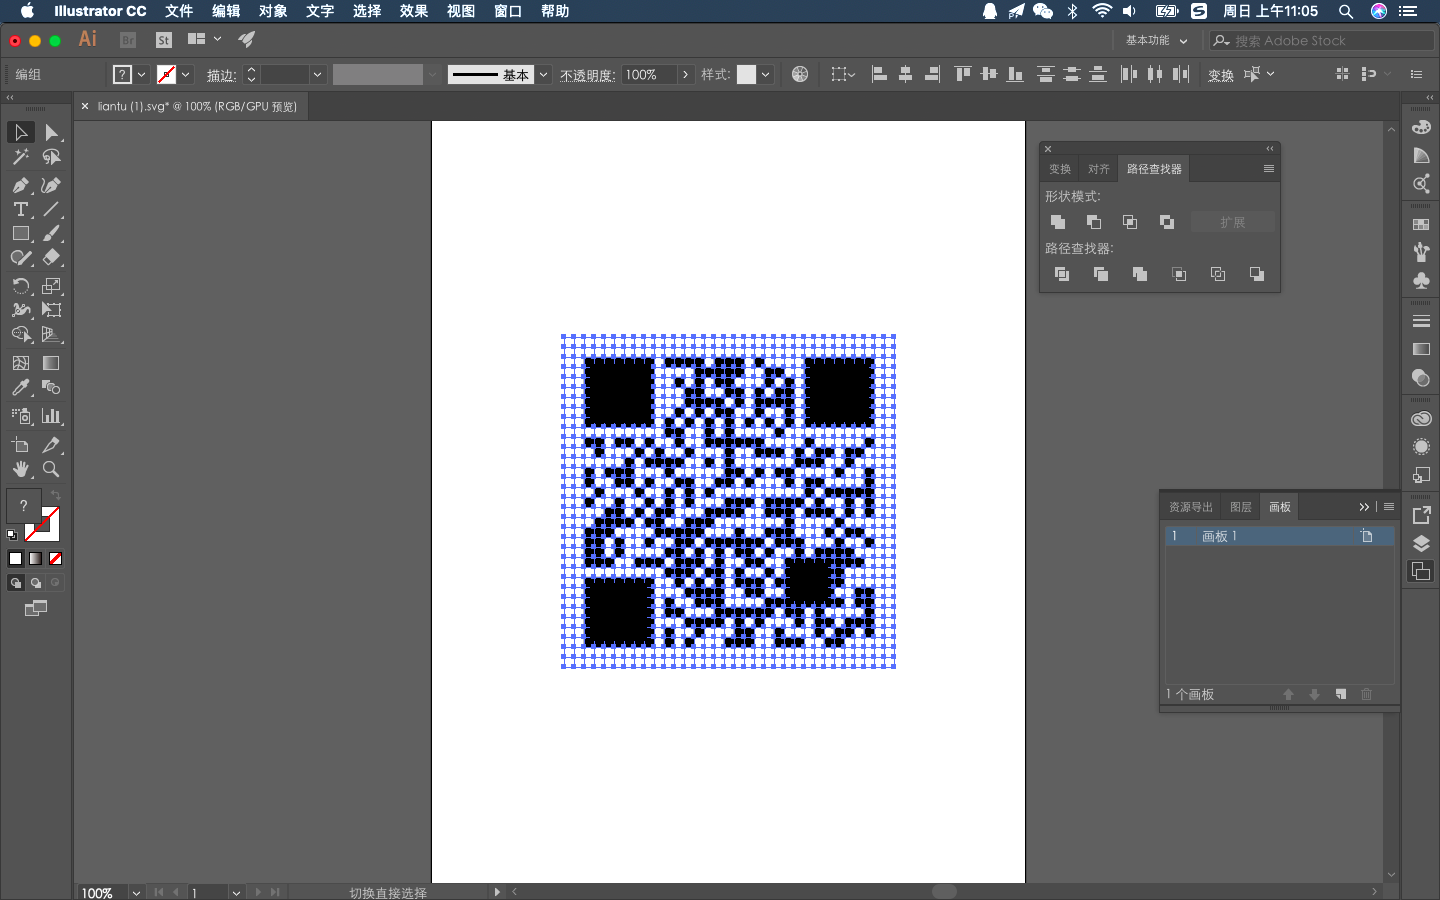Open the stroke weight dropdown
The width and height of the screenshot is (1440, 900).
[x=317, y=74]
